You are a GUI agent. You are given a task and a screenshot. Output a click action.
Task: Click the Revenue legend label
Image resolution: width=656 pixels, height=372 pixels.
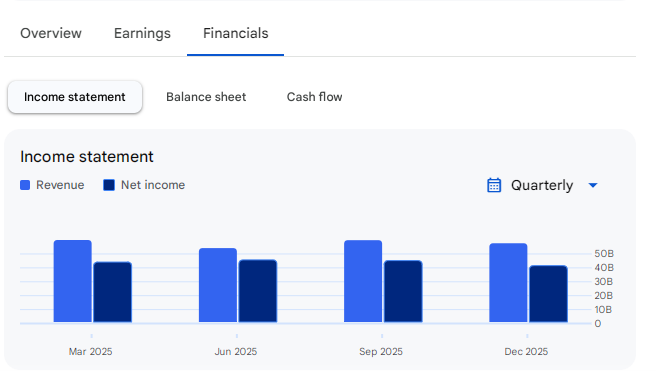tap(60, 185)
